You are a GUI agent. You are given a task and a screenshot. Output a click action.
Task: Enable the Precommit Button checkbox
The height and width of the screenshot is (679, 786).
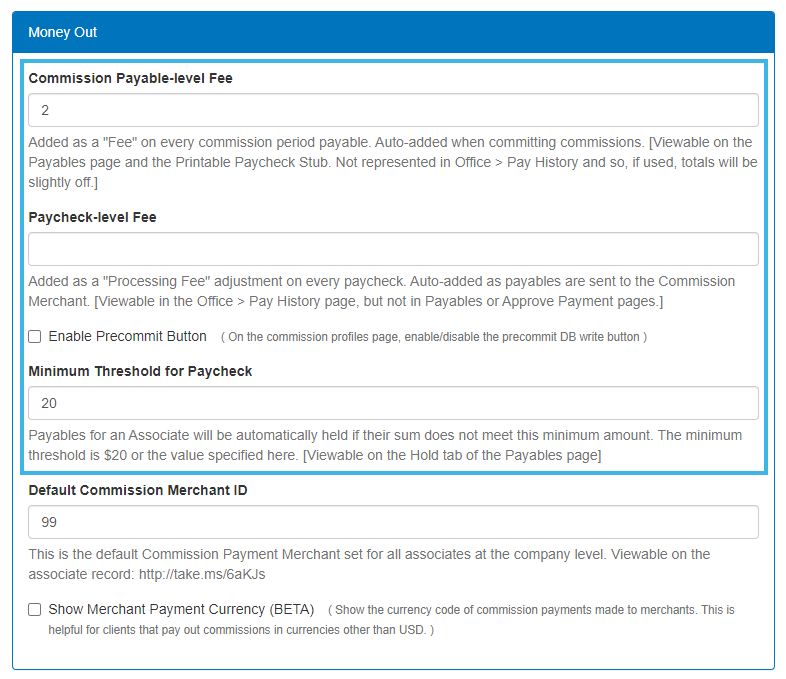click(x=35, y=337)
